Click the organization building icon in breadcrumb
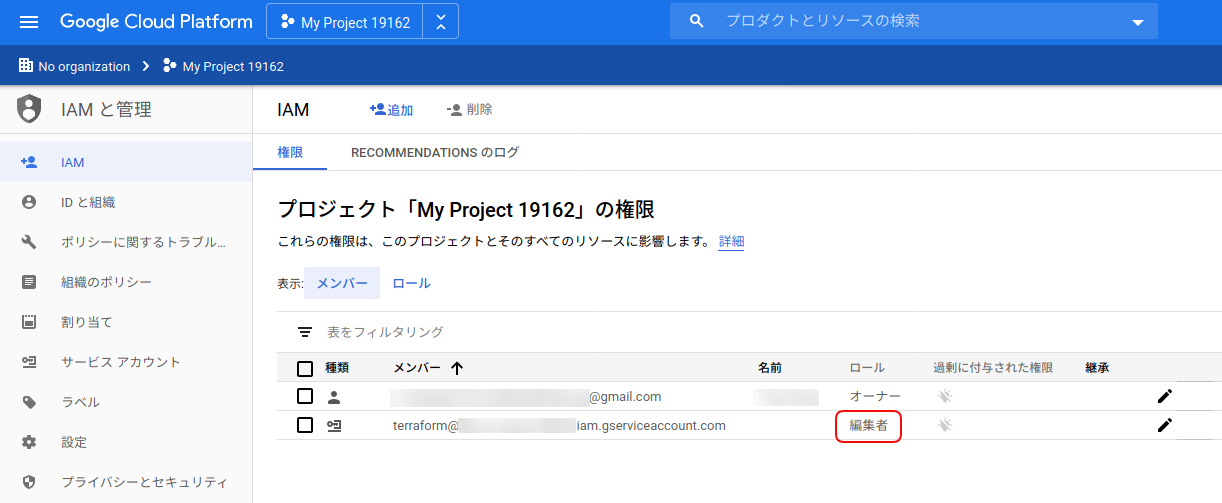This screenshot has width=1222, height=503. 26,66
